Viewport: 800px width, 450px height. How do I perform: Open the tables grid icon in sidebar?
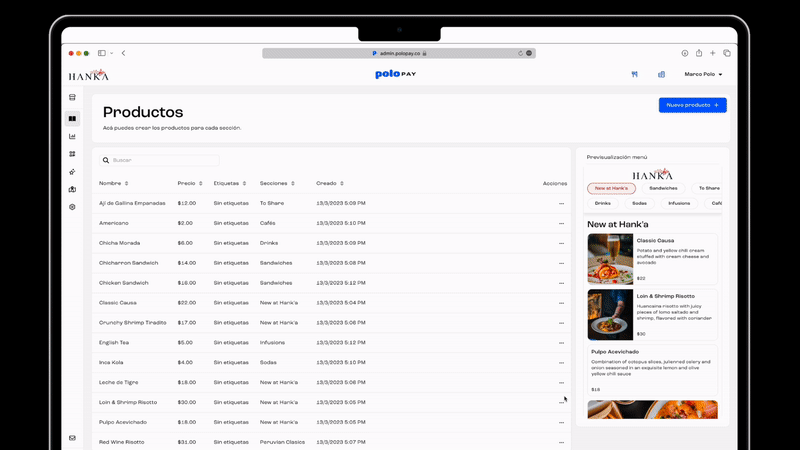(x=72, y=154)
